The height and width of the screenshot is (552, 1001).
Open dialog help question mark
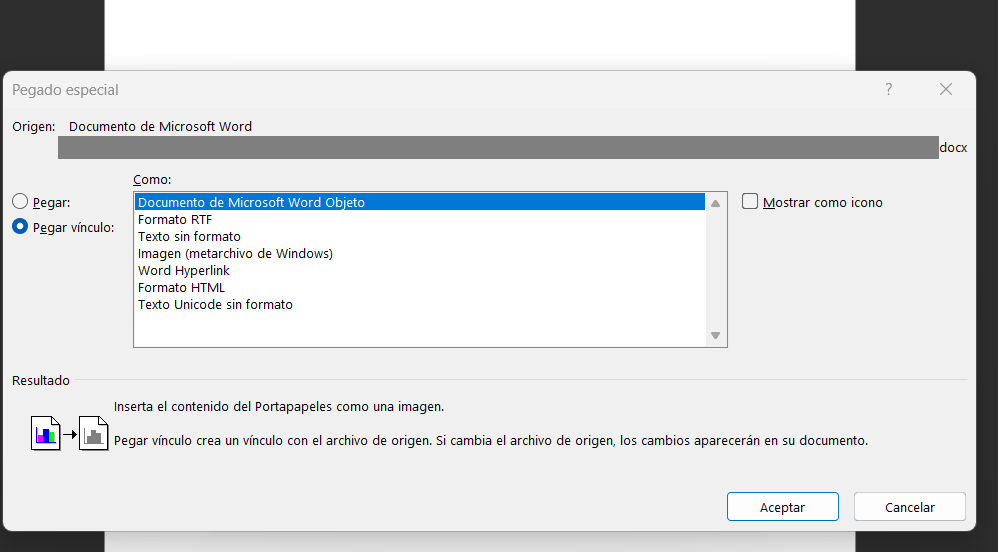(889, 89)
